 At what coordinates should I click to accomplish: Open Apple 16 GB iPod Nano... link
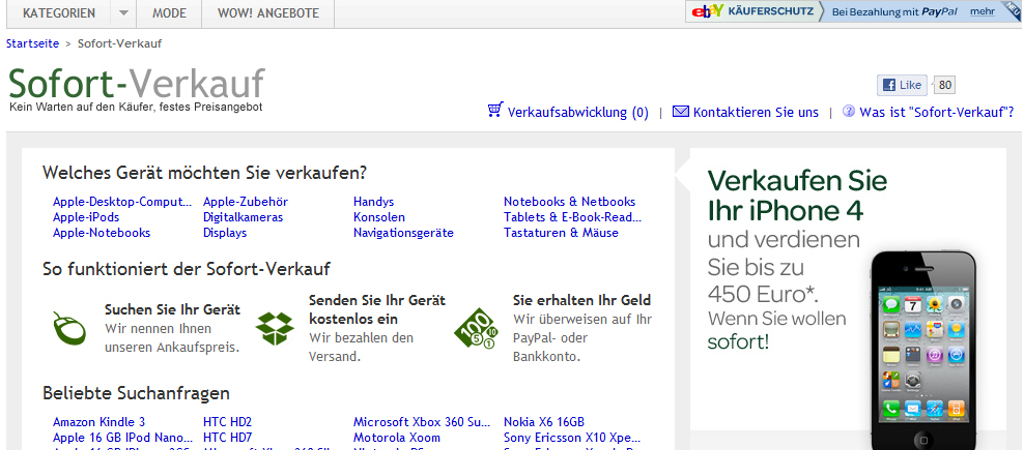point(123,438)
